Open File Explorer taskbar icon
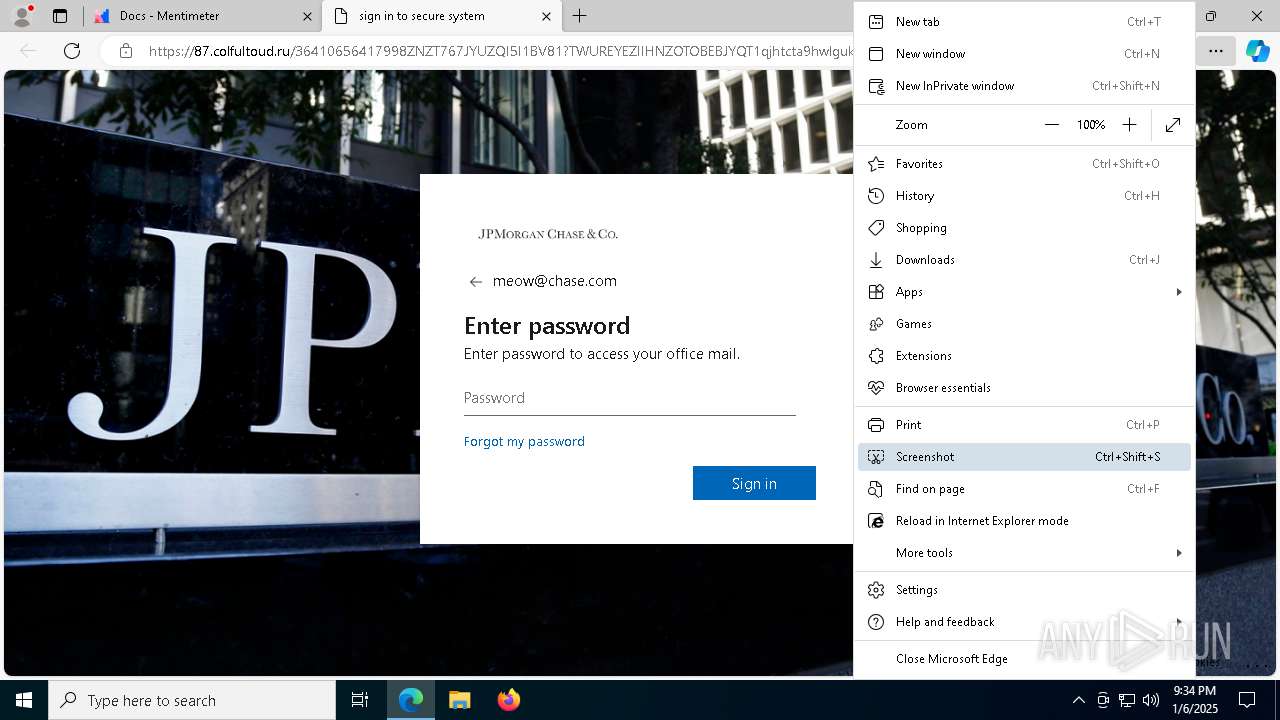Screen dimensions: 1280x720 [x=459, y=700]
